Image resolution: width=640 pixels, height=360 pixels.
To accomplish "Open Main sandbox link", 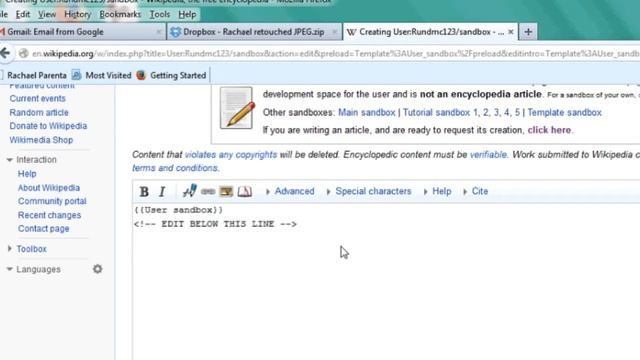I will (367, 112).
